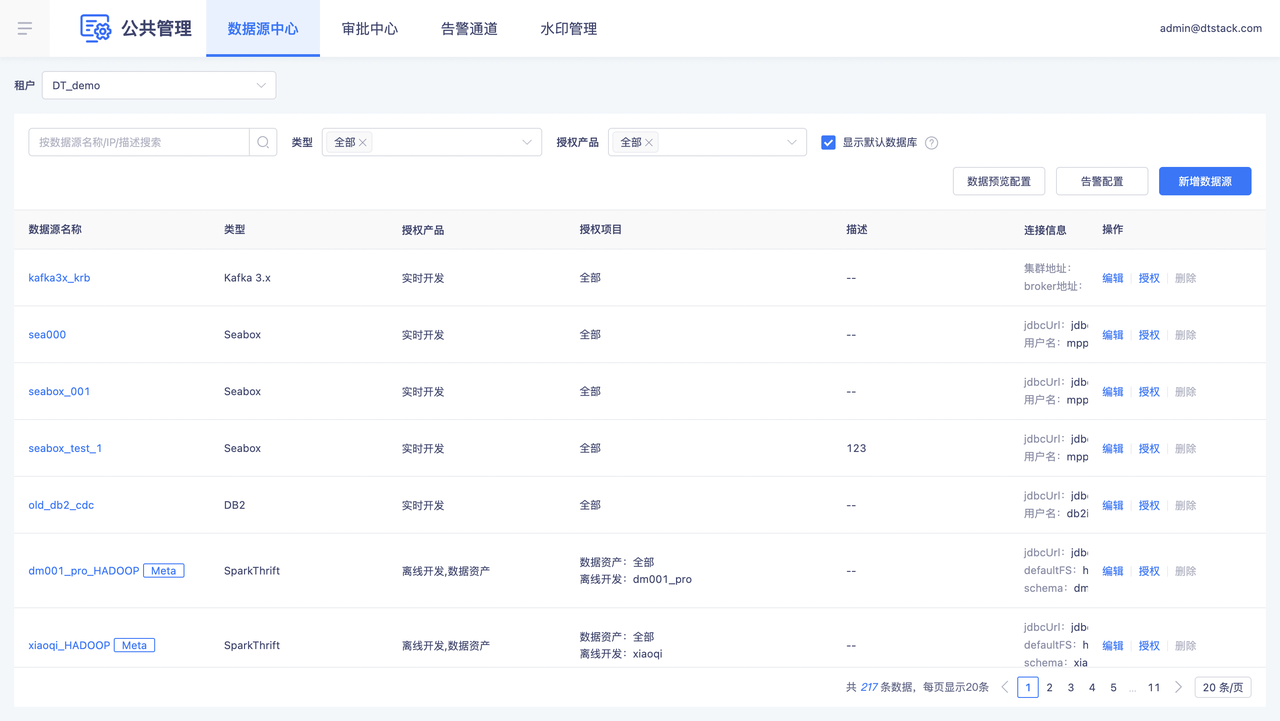This screenshot has width=1280, height=721.
Task: Open the 20 条/页 page size selector
Action: [1222, 687]
